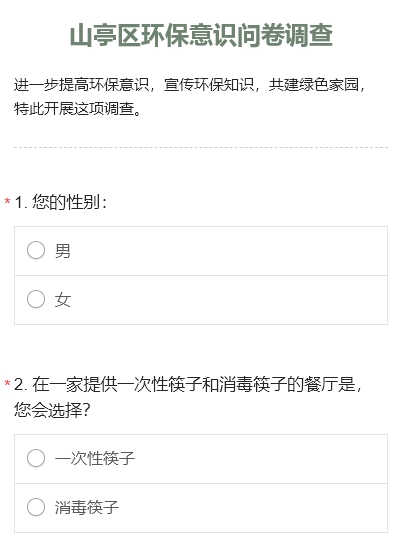Click the 女 option label text
Screen dimensions: 396x554
[63, 300]
